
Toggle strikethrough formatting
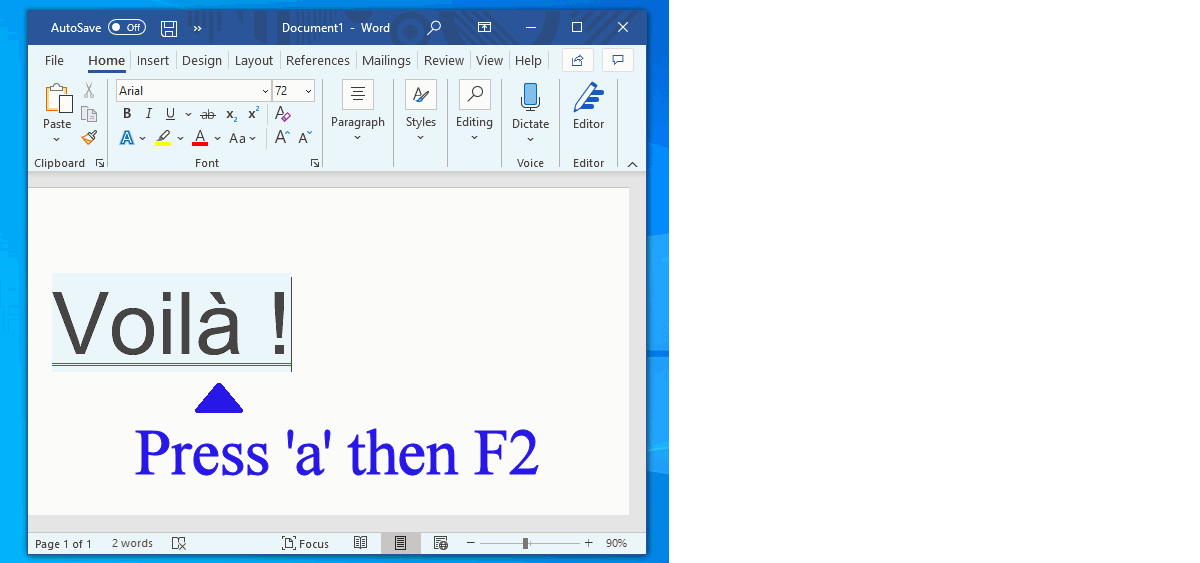point(208,114)
